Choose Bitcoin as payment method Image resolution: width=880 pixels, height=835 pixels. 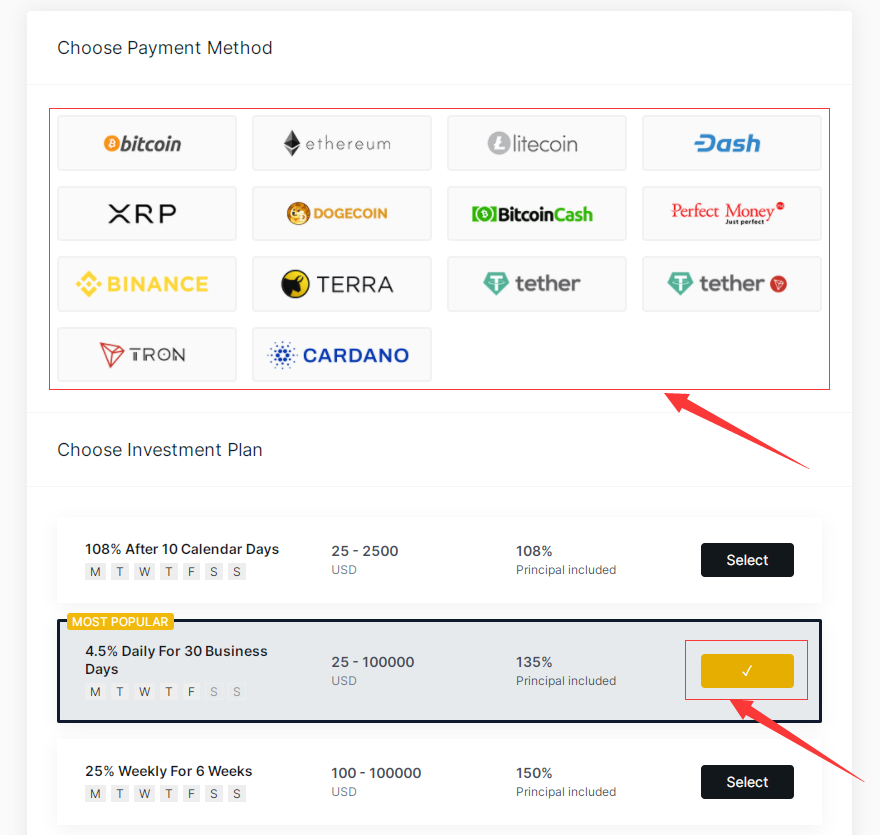tap(147, 143)
